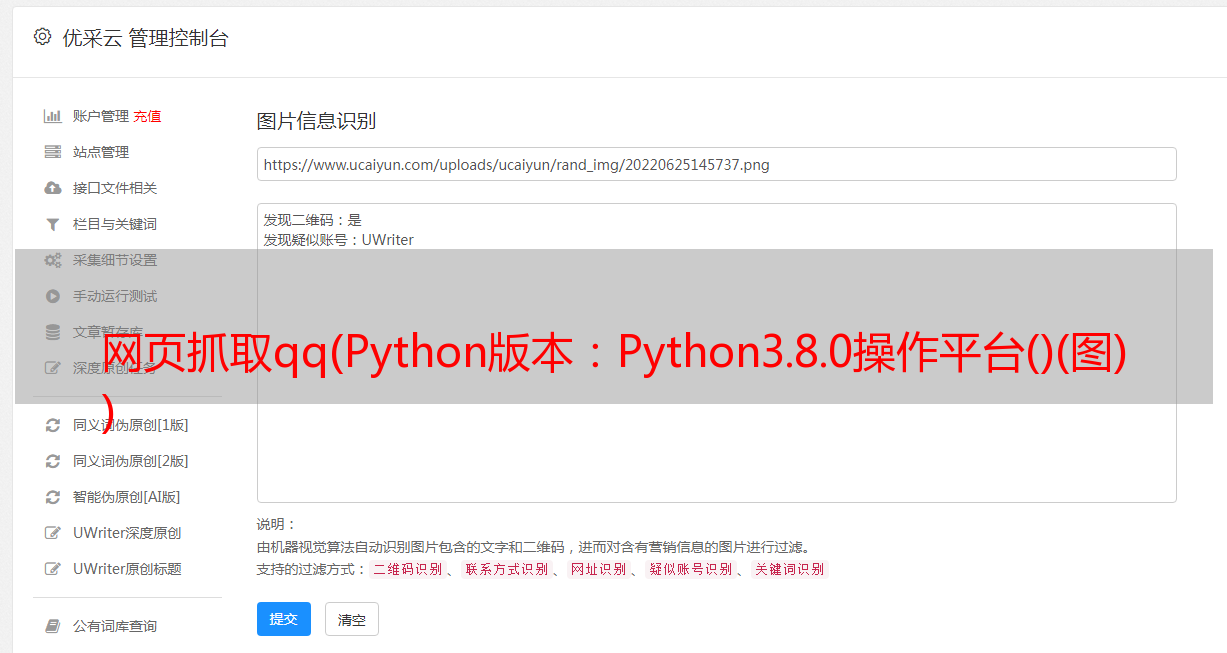Open 栏目与关键词 menu item
Screen dimensions: 1227x653
click(115, 224)
